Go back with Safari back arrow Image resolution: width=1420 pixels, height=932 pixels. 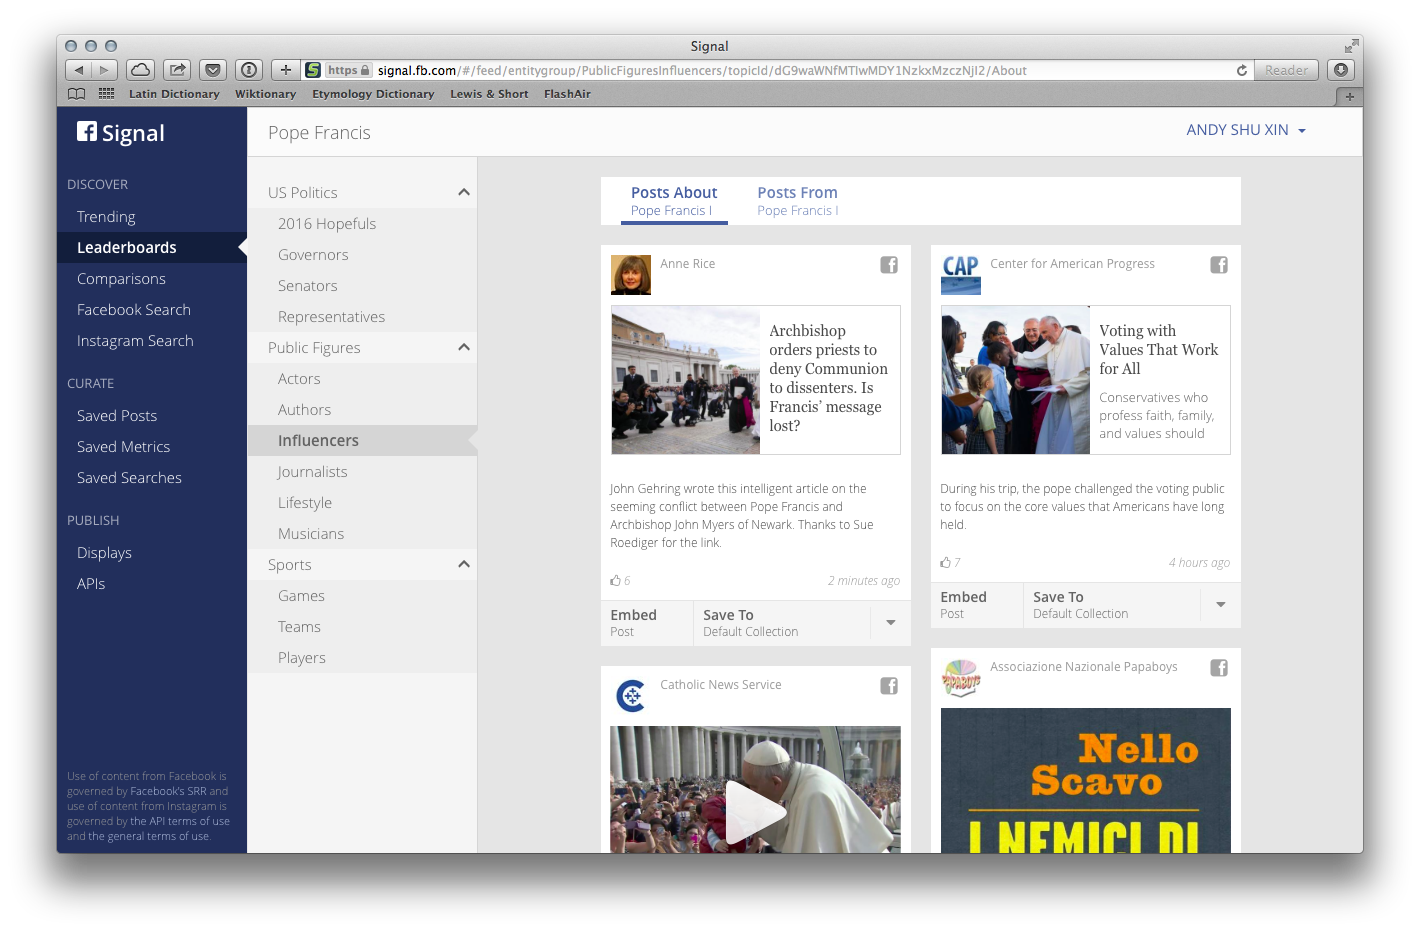pyautogui.click(x=78, y=70)
